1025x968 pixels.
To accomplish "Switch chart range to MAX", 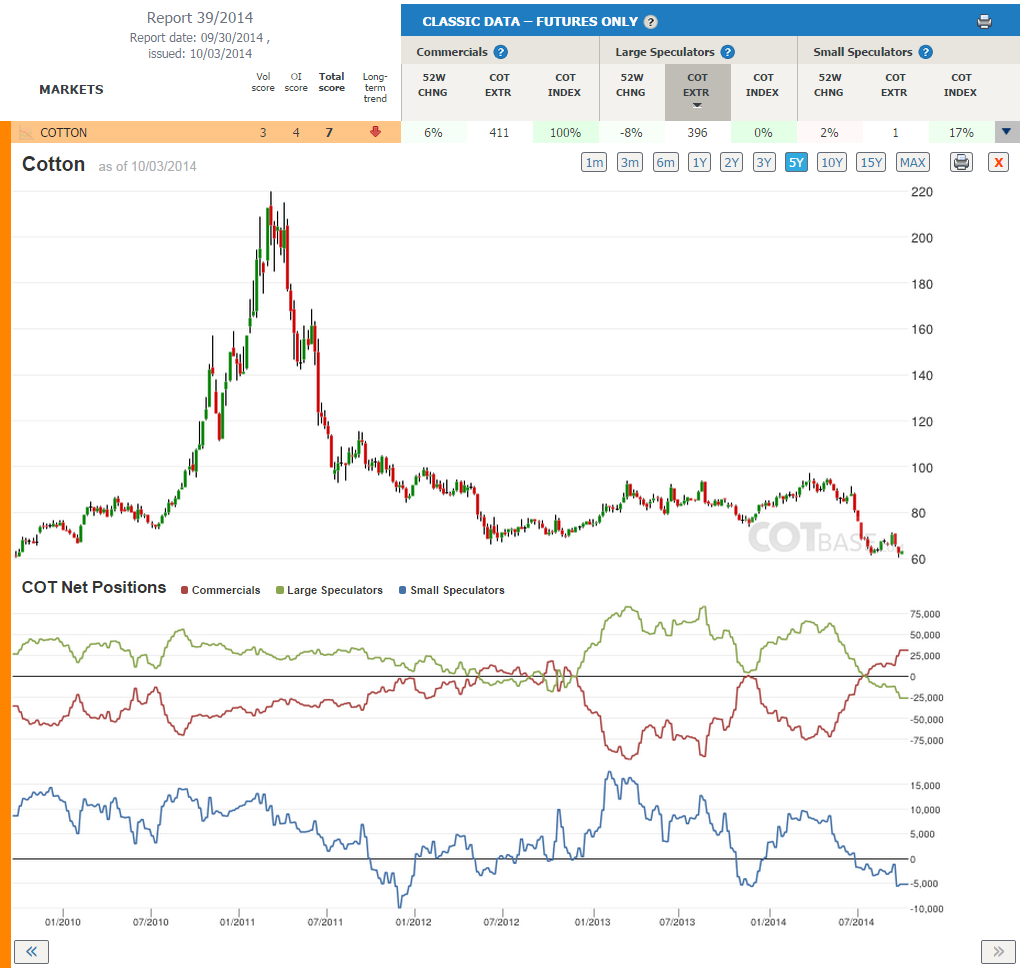I will [x=913, y=162].
